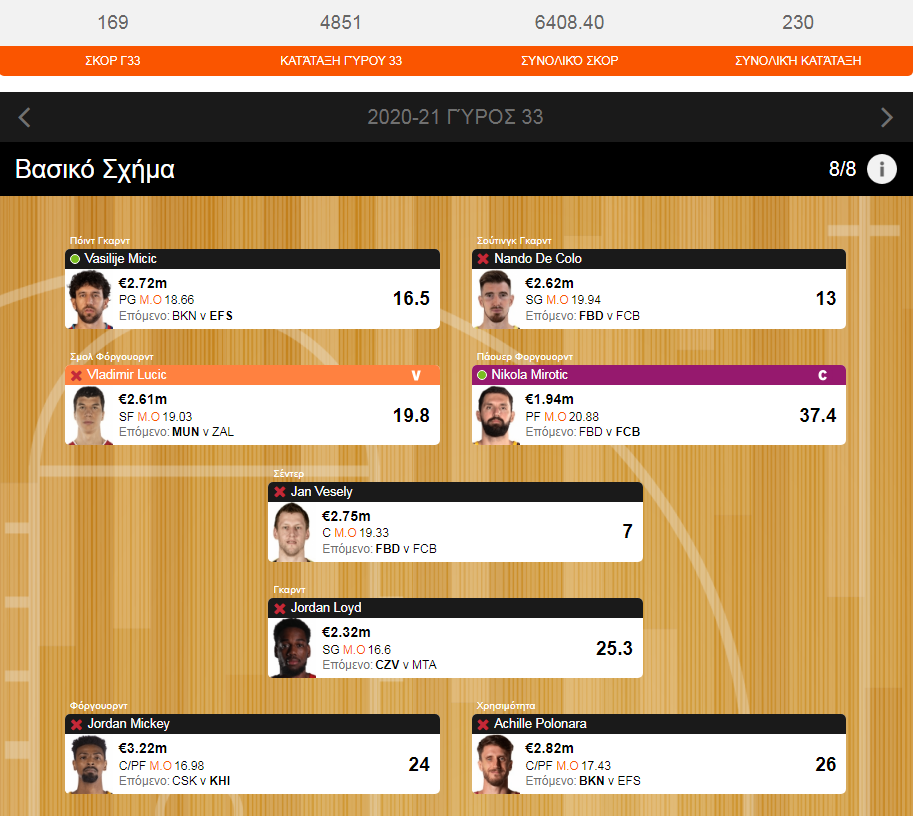
Task: Go to previous round with left arrow
Action: point(24,117)
